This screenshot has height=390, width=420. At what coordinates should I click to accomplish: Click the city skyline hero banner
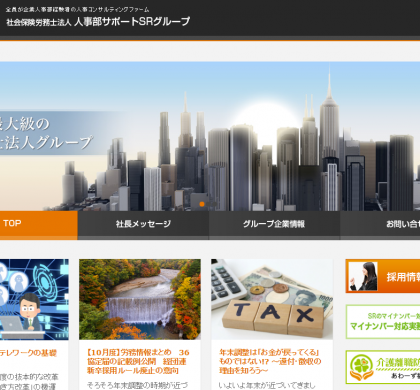(x=210, y=136)
